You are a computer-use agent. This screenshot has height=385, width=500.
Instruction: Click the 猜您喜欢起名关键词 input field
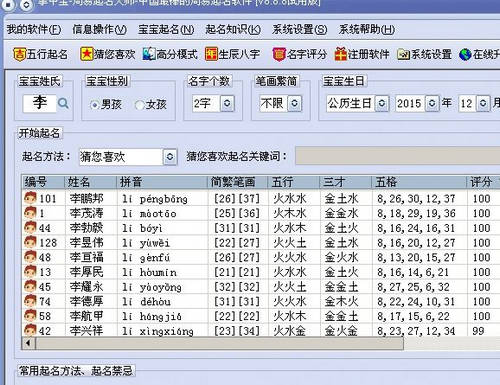(398, 156)
